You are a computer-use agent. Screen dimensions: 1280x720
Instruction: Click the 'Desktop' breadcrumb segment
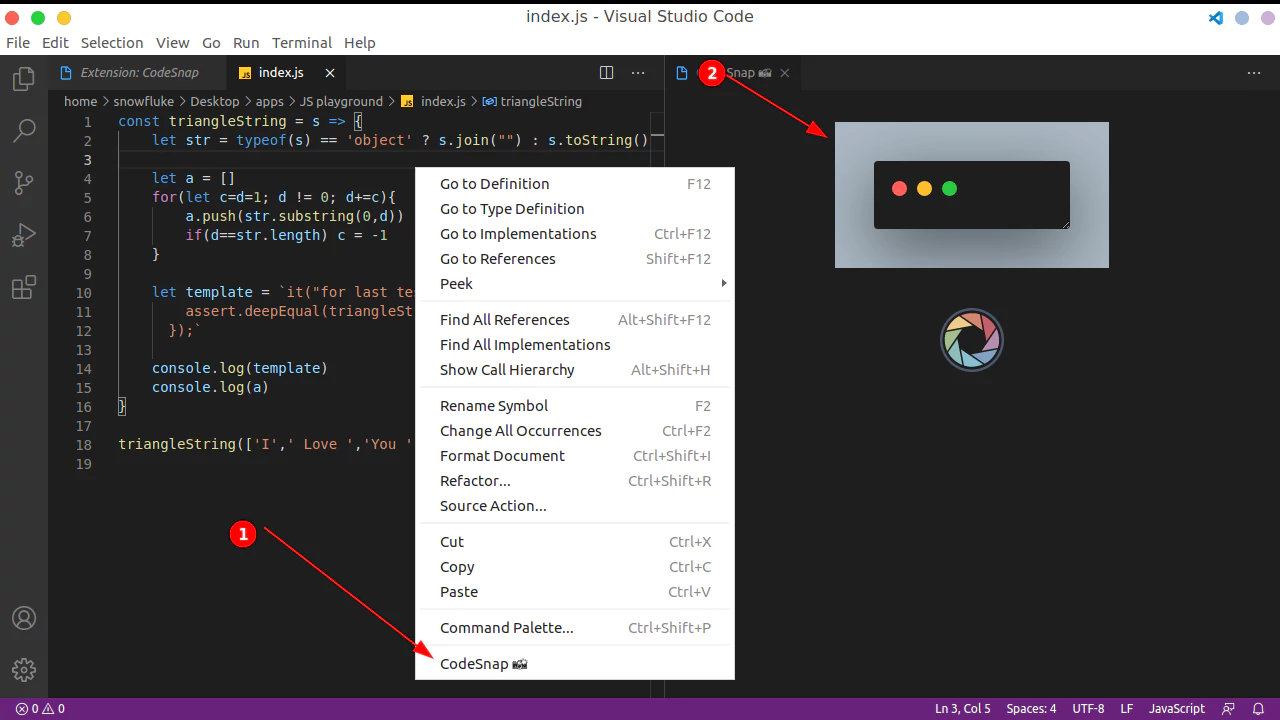point(215,101)
